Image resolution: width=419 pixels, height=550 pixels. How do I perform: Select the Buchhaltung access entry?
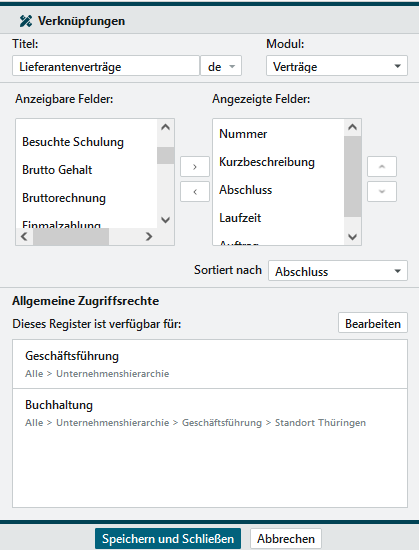pyautogui.click(x=210, y=413)
